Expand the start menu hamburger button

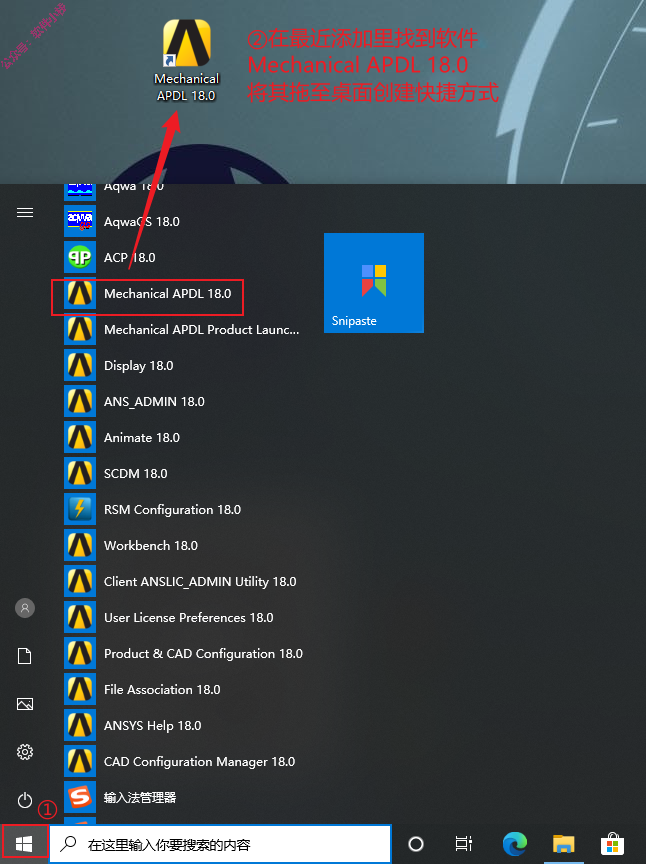[25, 213]
